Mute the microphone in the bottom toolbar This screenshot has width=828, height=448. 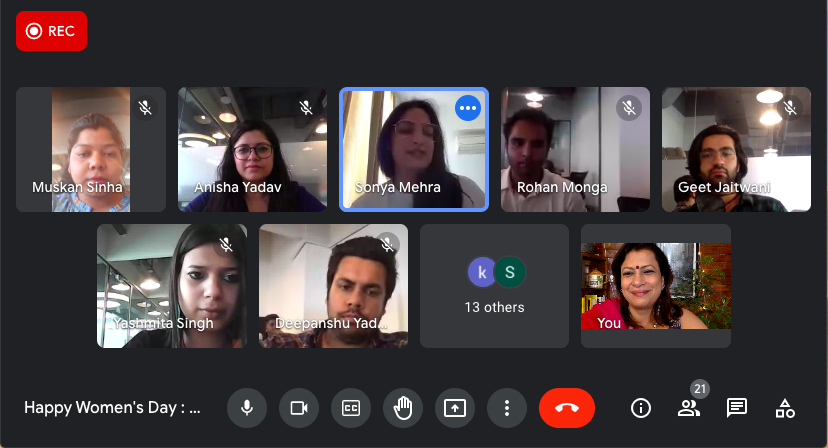pyautogui.click(x=247, y=408)
